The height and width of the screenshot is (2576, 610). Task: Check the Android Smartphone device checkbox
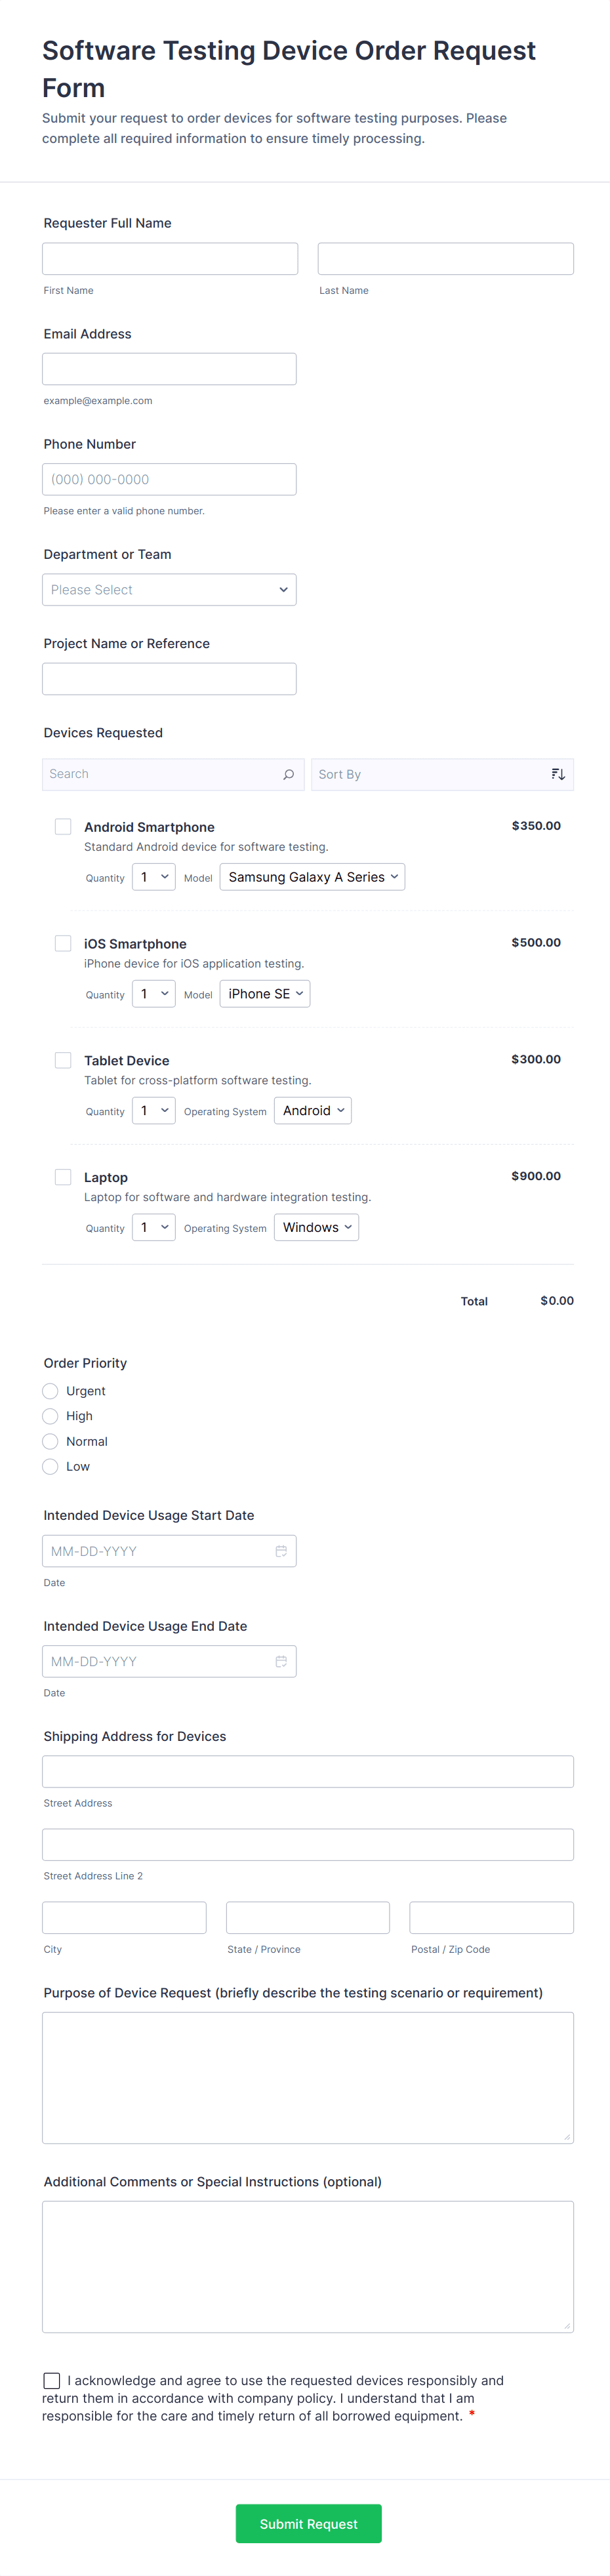[63, 826]
